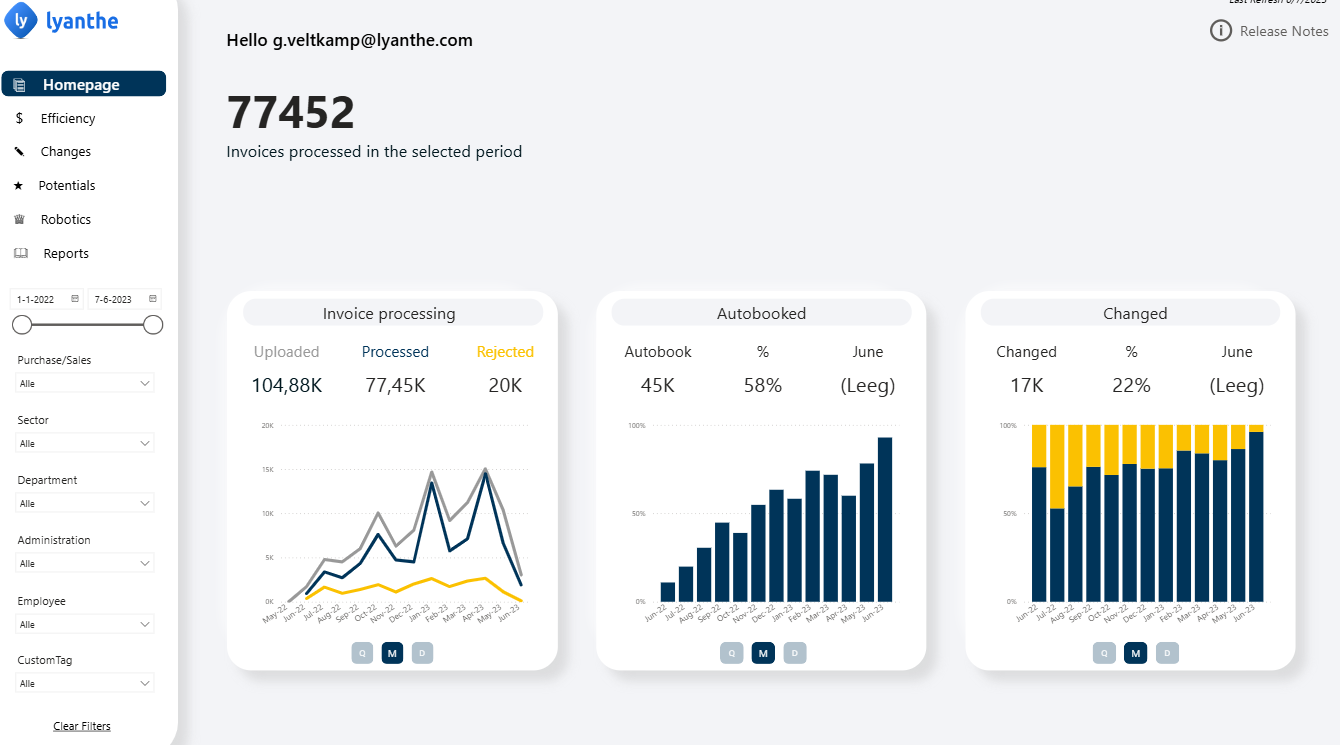Click the Autobooked percentage 58%
Viewport: 1340px width, 745px height.
point(763,385)
